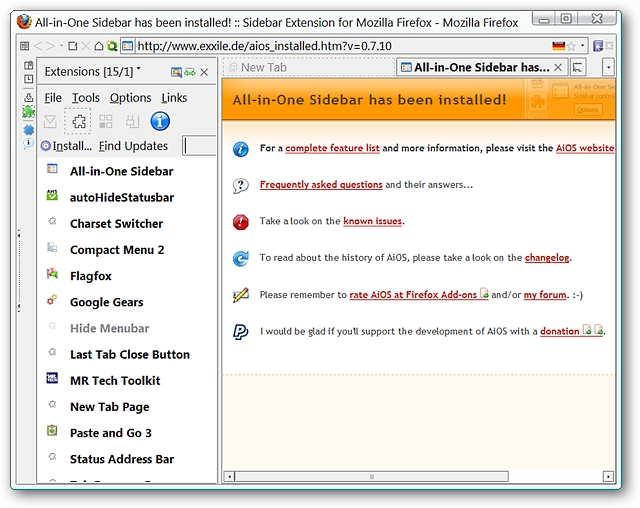Select Status Address Bar extension
This screenshot has width=640, height=508.
point(127,459)
